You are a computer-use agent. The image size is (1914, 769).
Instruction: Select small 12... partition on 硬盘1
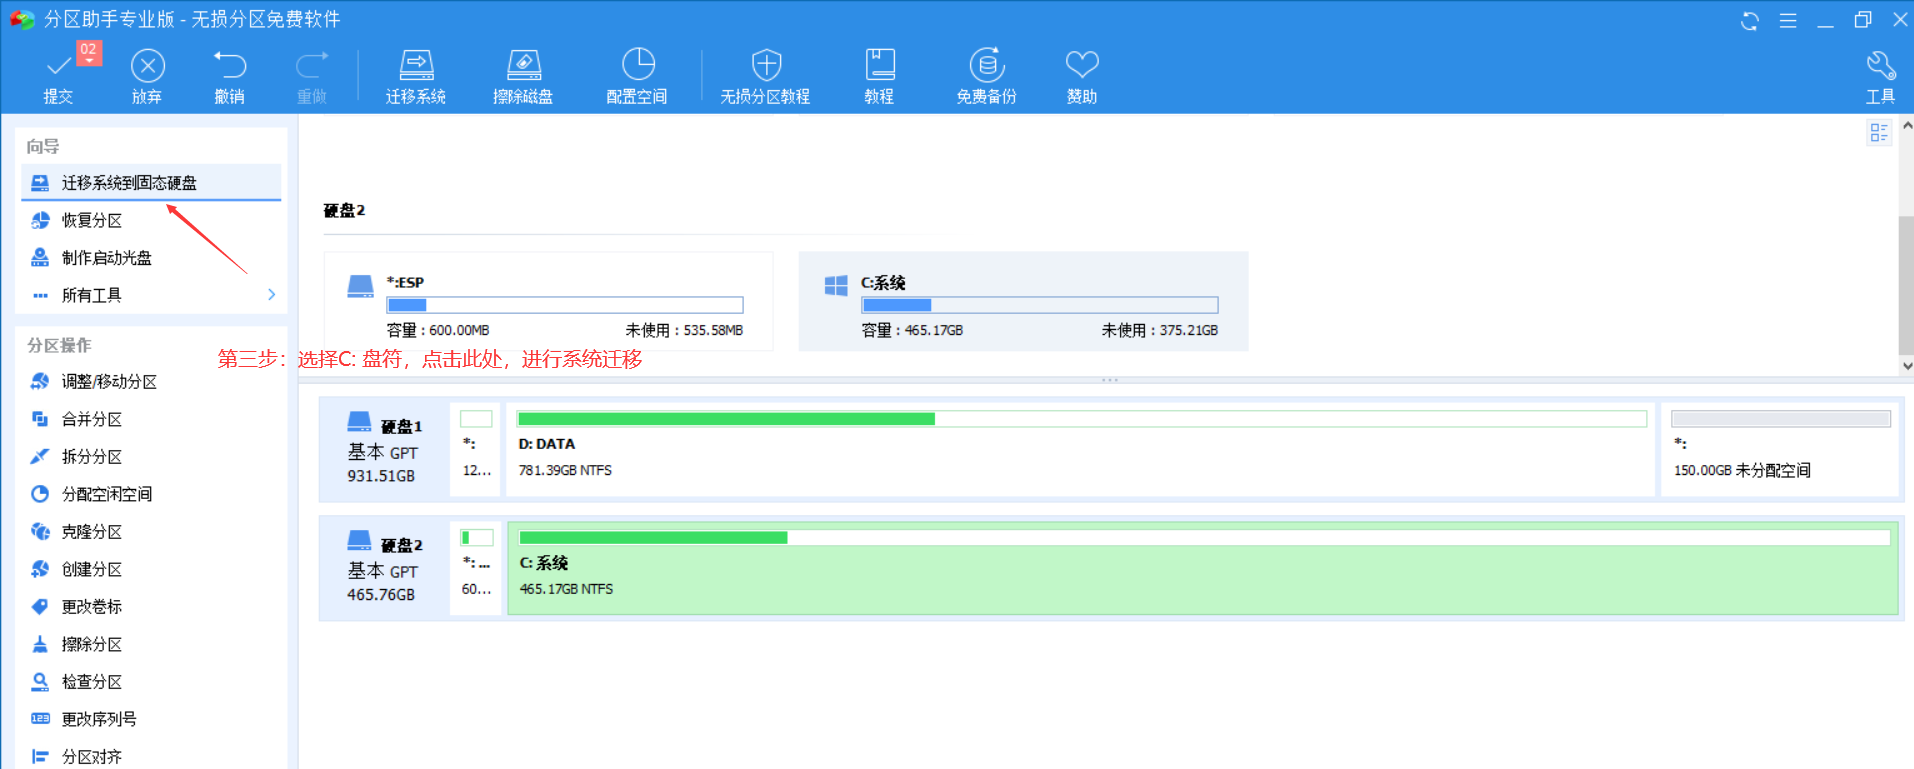(x=476, y=448)
